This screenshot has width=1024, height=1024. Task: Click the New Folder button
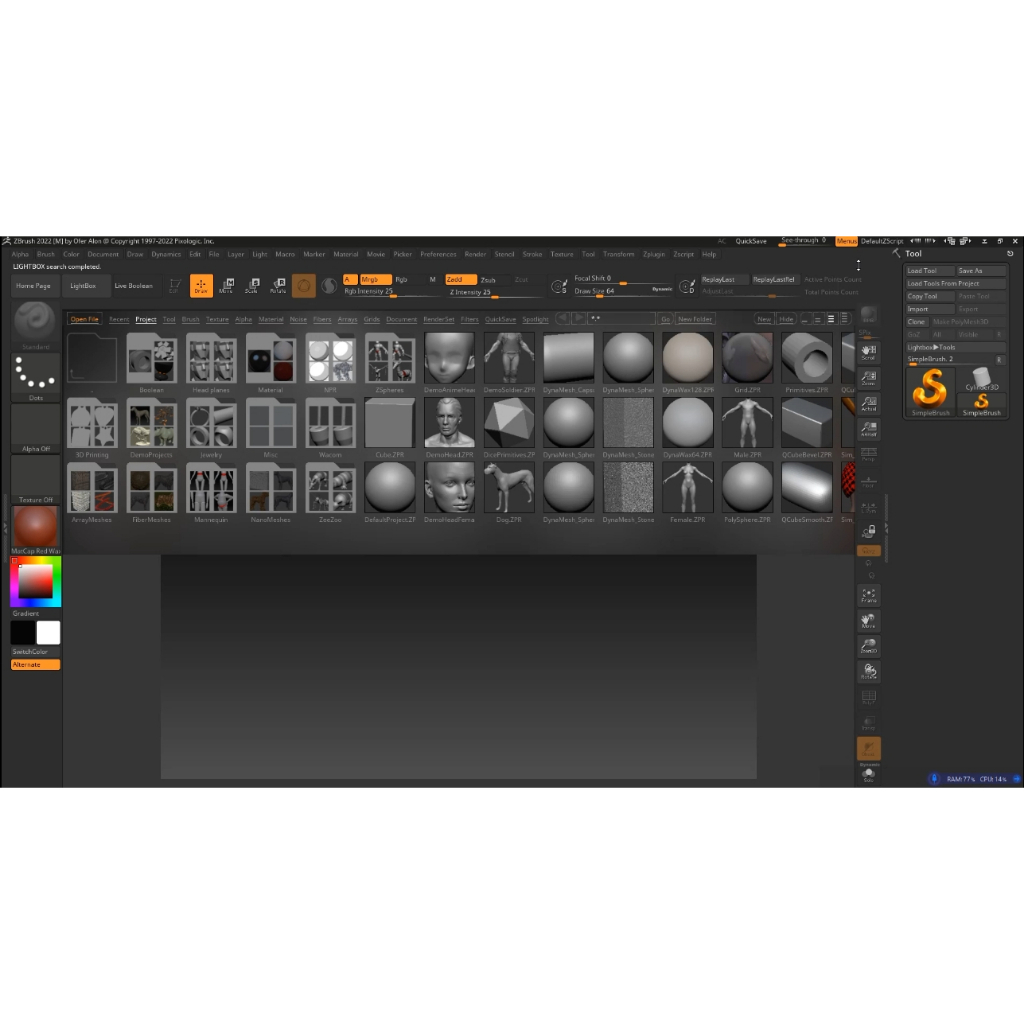point(695,319)
